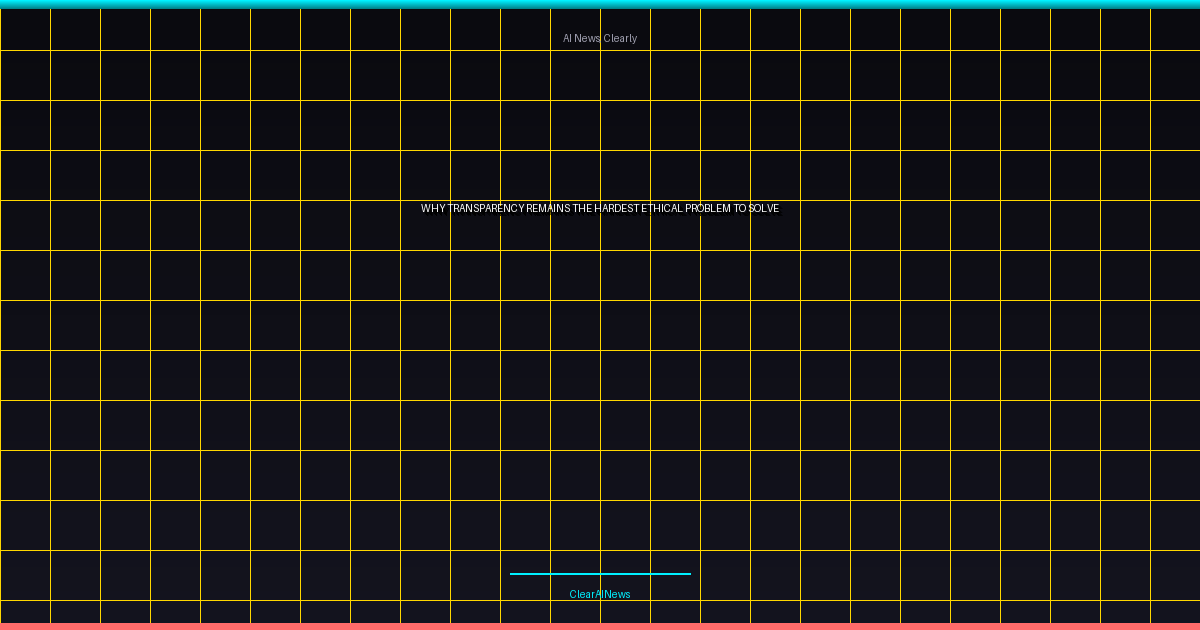Click the right end of the cyan divider
1200x630 pixels.
coord(688,574)
